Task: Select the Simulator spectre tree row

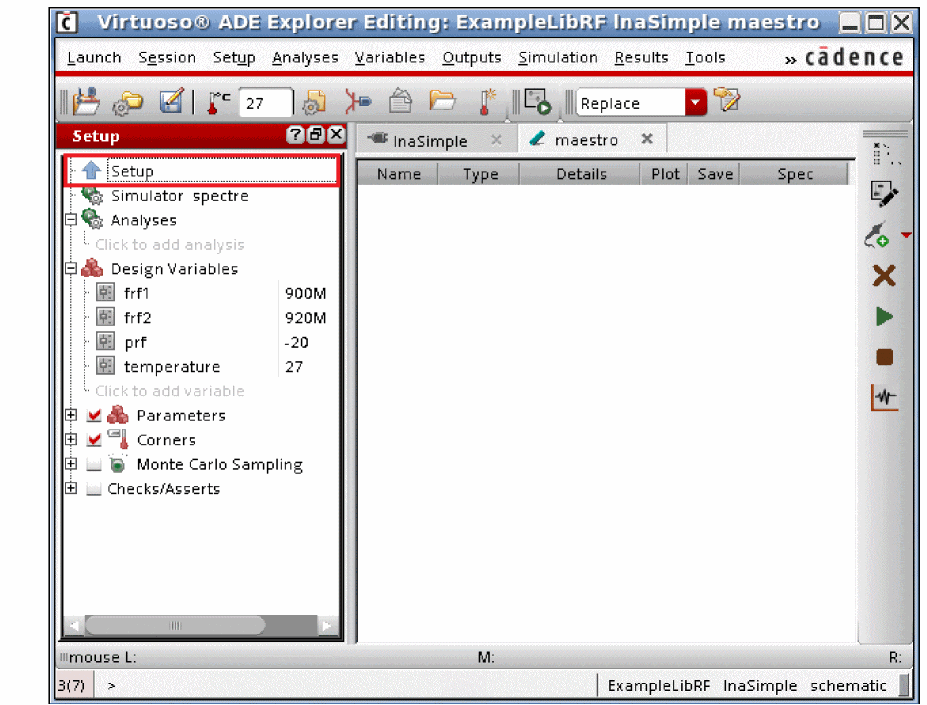Action: click(201, 195)
